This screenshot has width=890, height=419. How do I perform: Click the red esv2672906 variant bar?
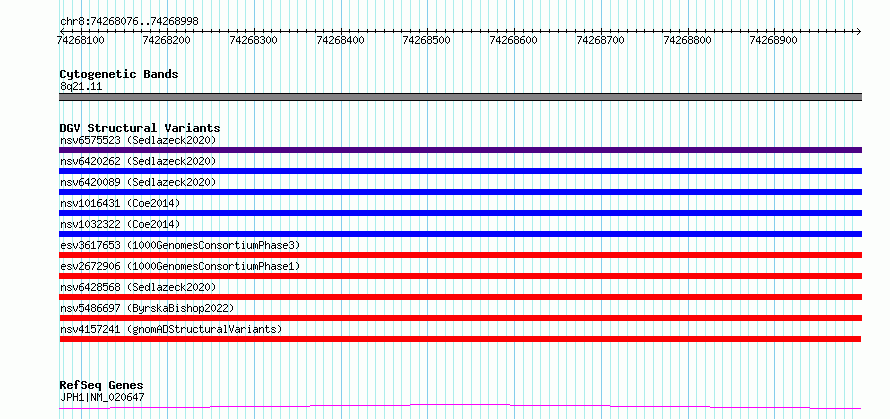pyautogui.click(x=460, y=276)
